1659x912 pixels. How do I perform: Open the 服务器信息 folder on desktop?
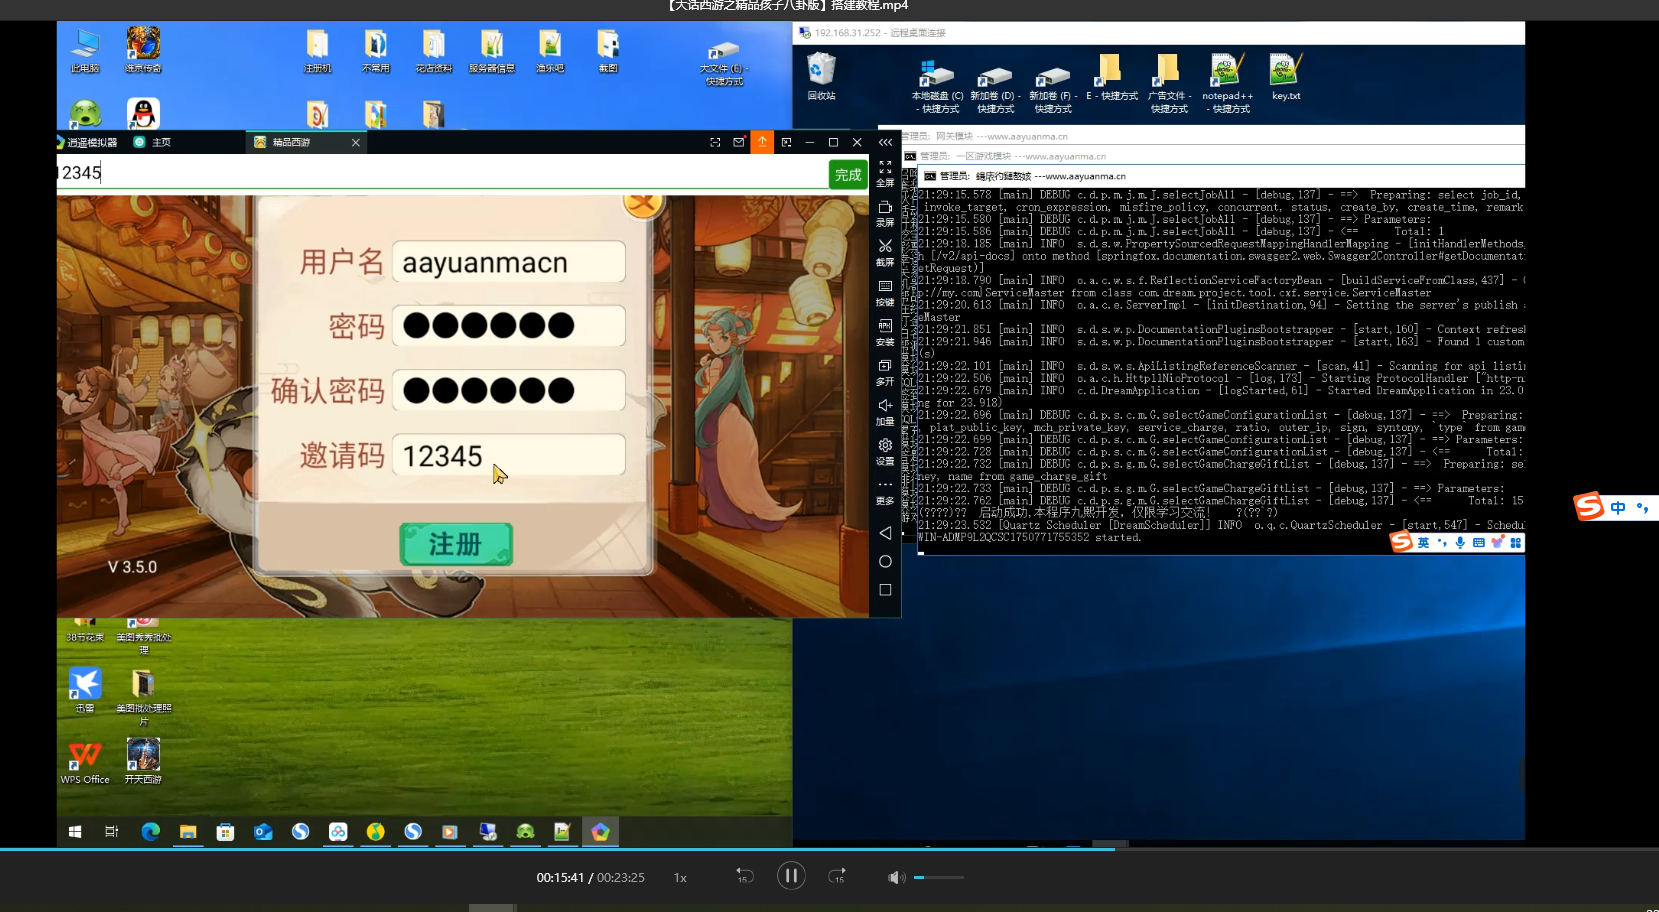tap(492, 51)
